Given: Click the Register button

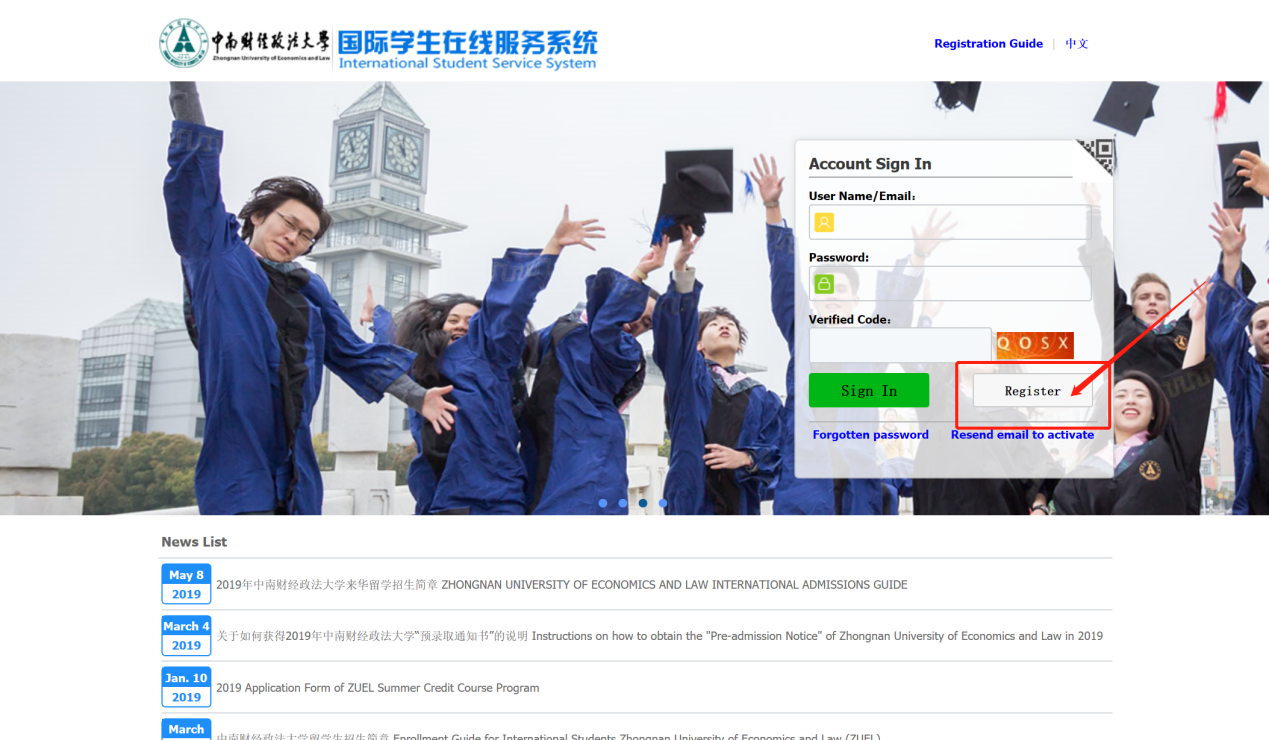Looking at the screenshot, I should (x=1032, y=391).
